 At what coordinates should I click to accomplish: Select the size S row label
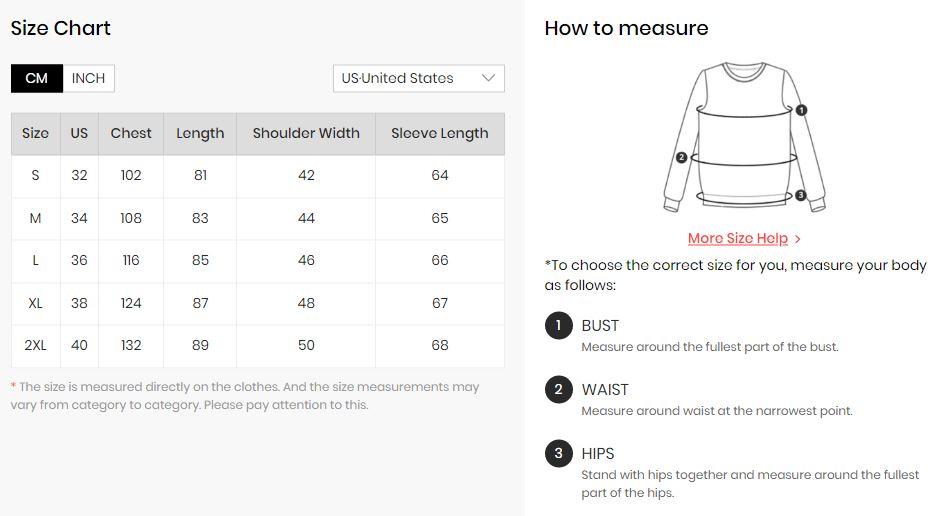35,176
